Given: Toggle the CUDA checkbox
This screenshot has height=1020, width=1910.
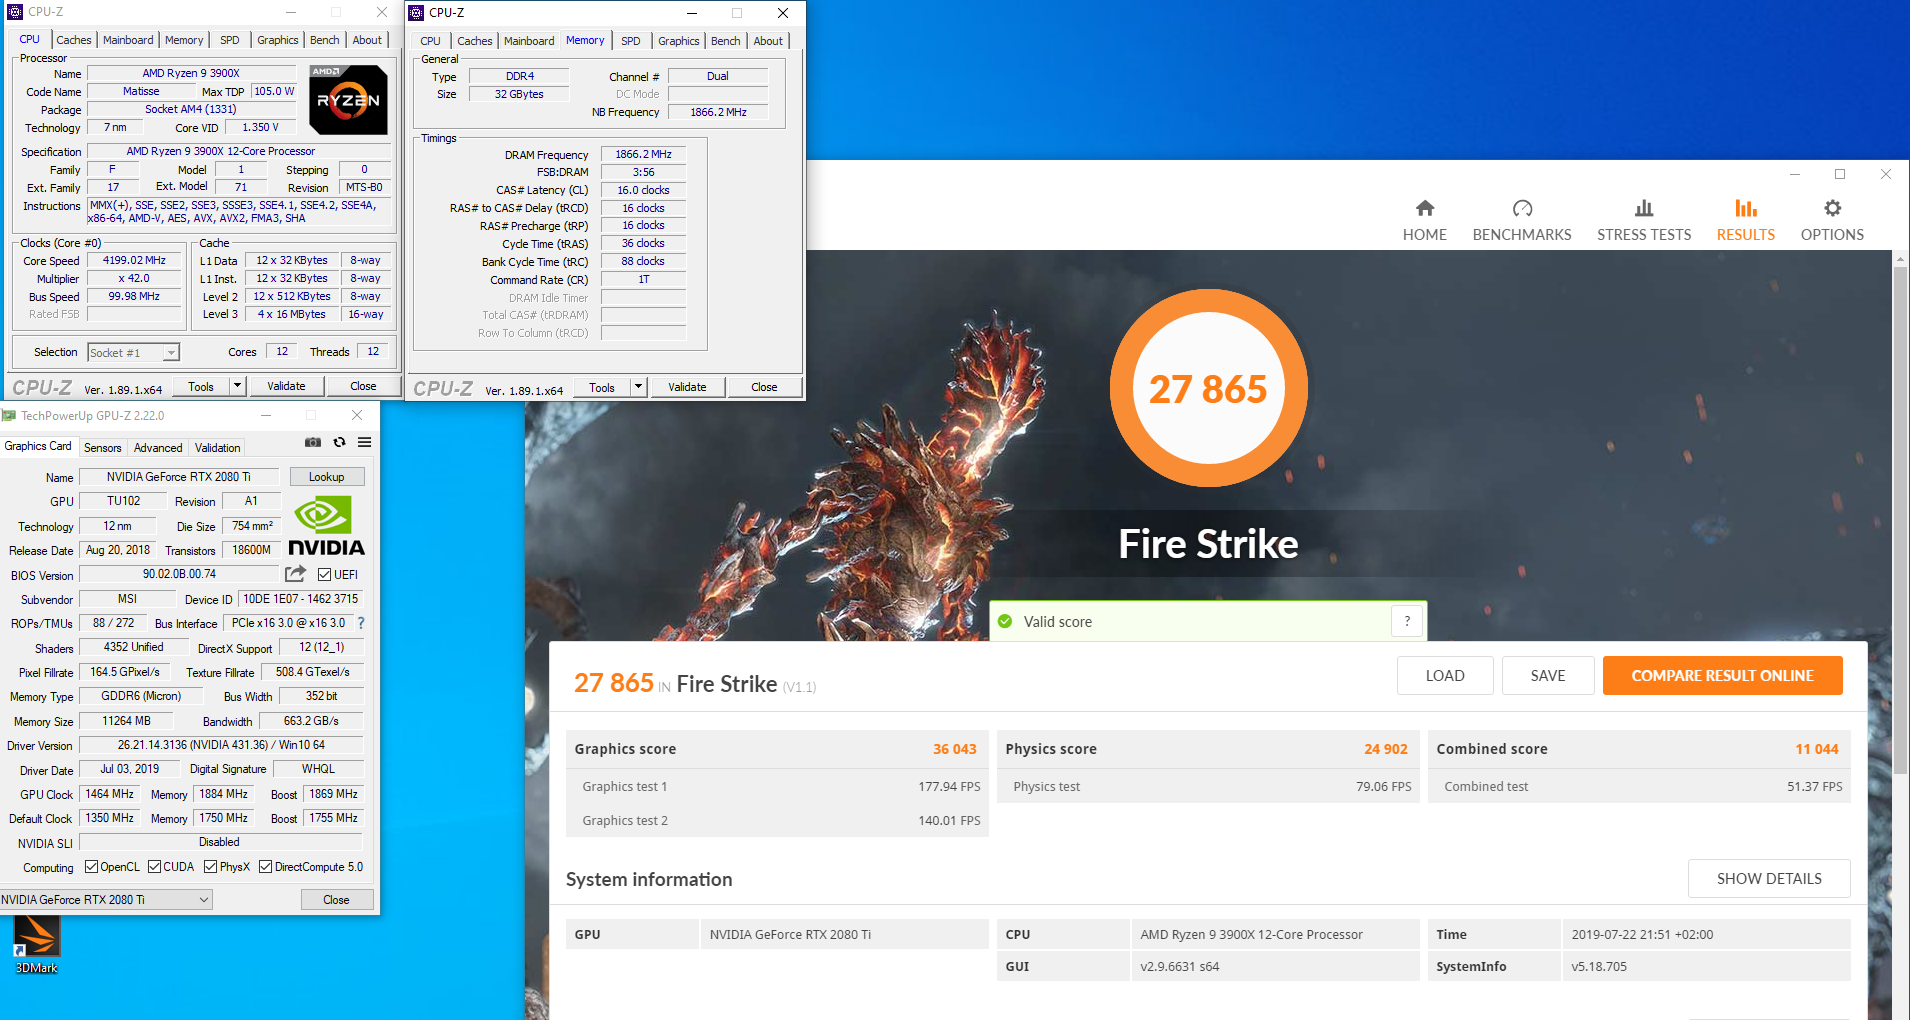Looking at the screenshot, I should (x=154, y=867).
